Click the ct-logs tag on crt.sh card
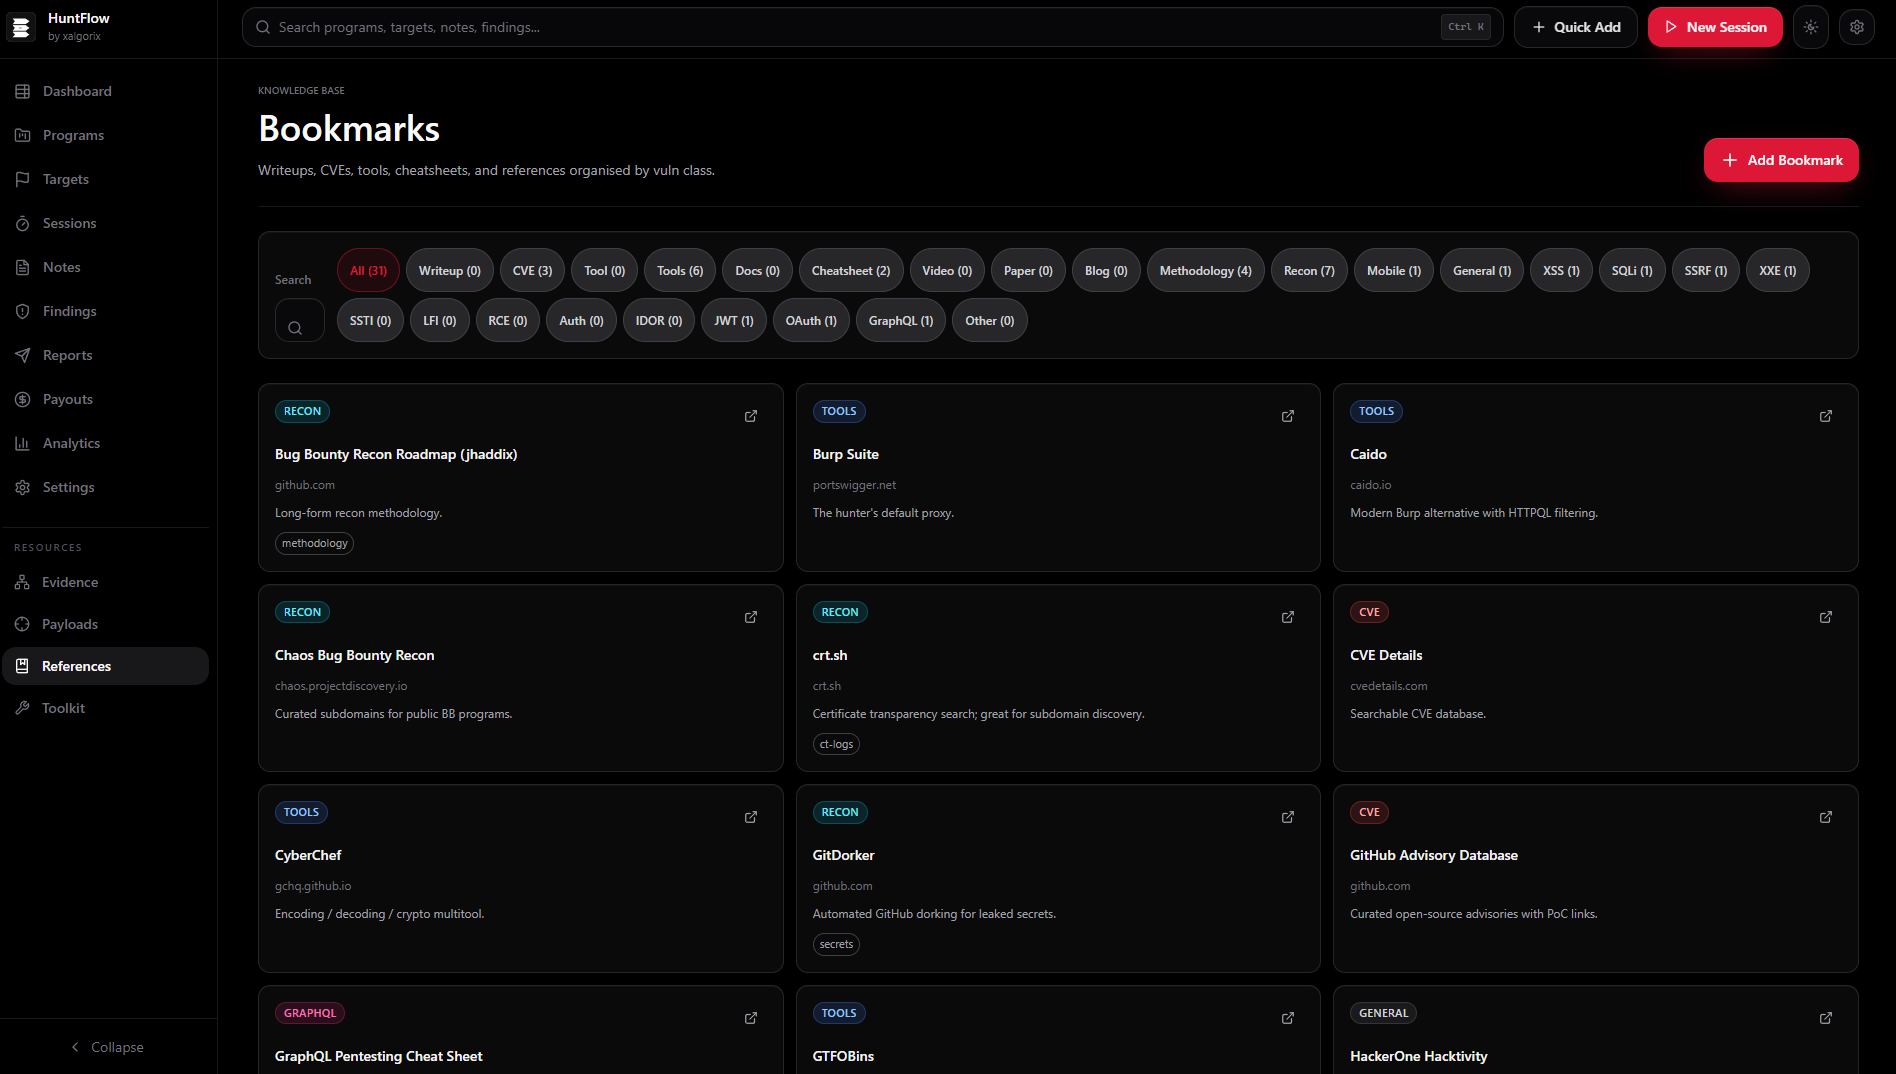 [836, 744]
